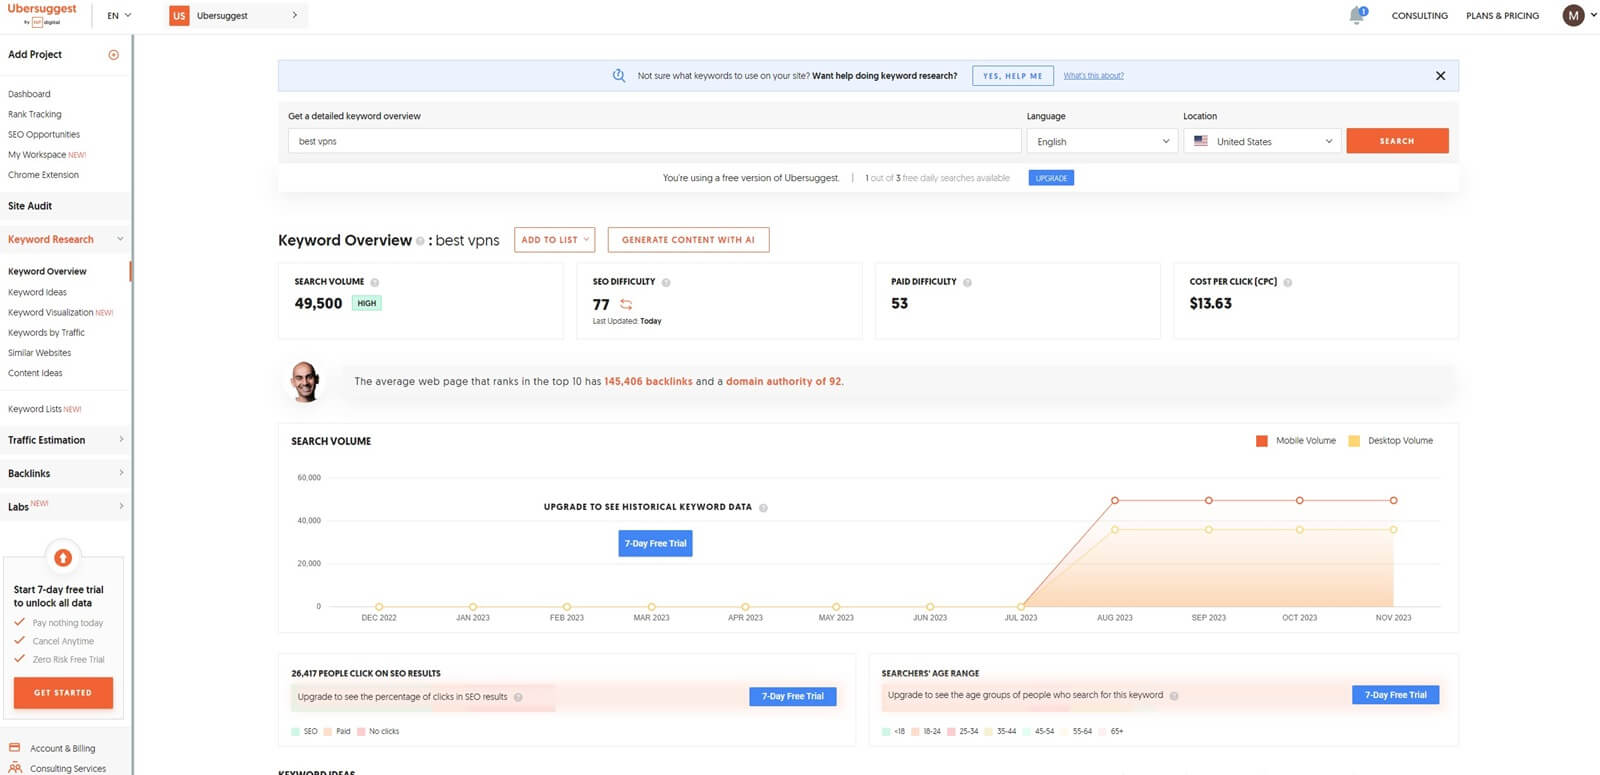Select Keyword Ideas in sidebar

(37, 292)
